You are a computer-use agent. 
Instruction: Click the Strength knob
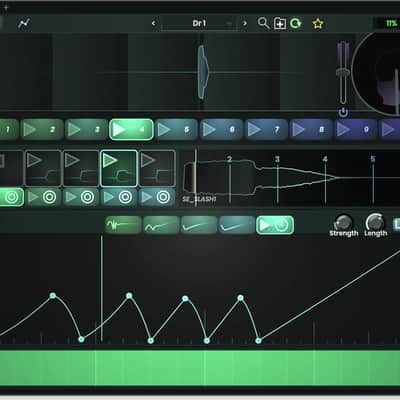tap(343, 222)
